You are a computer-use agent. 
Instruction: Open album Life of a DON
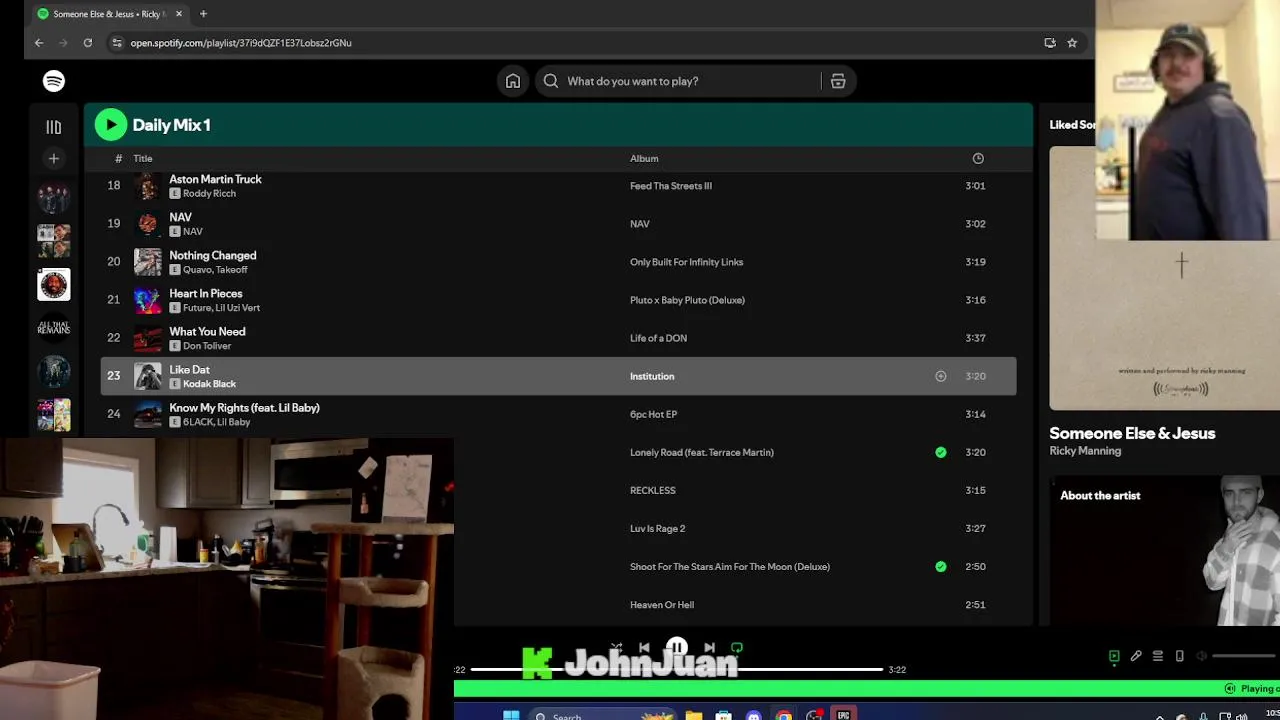point(658,338)
